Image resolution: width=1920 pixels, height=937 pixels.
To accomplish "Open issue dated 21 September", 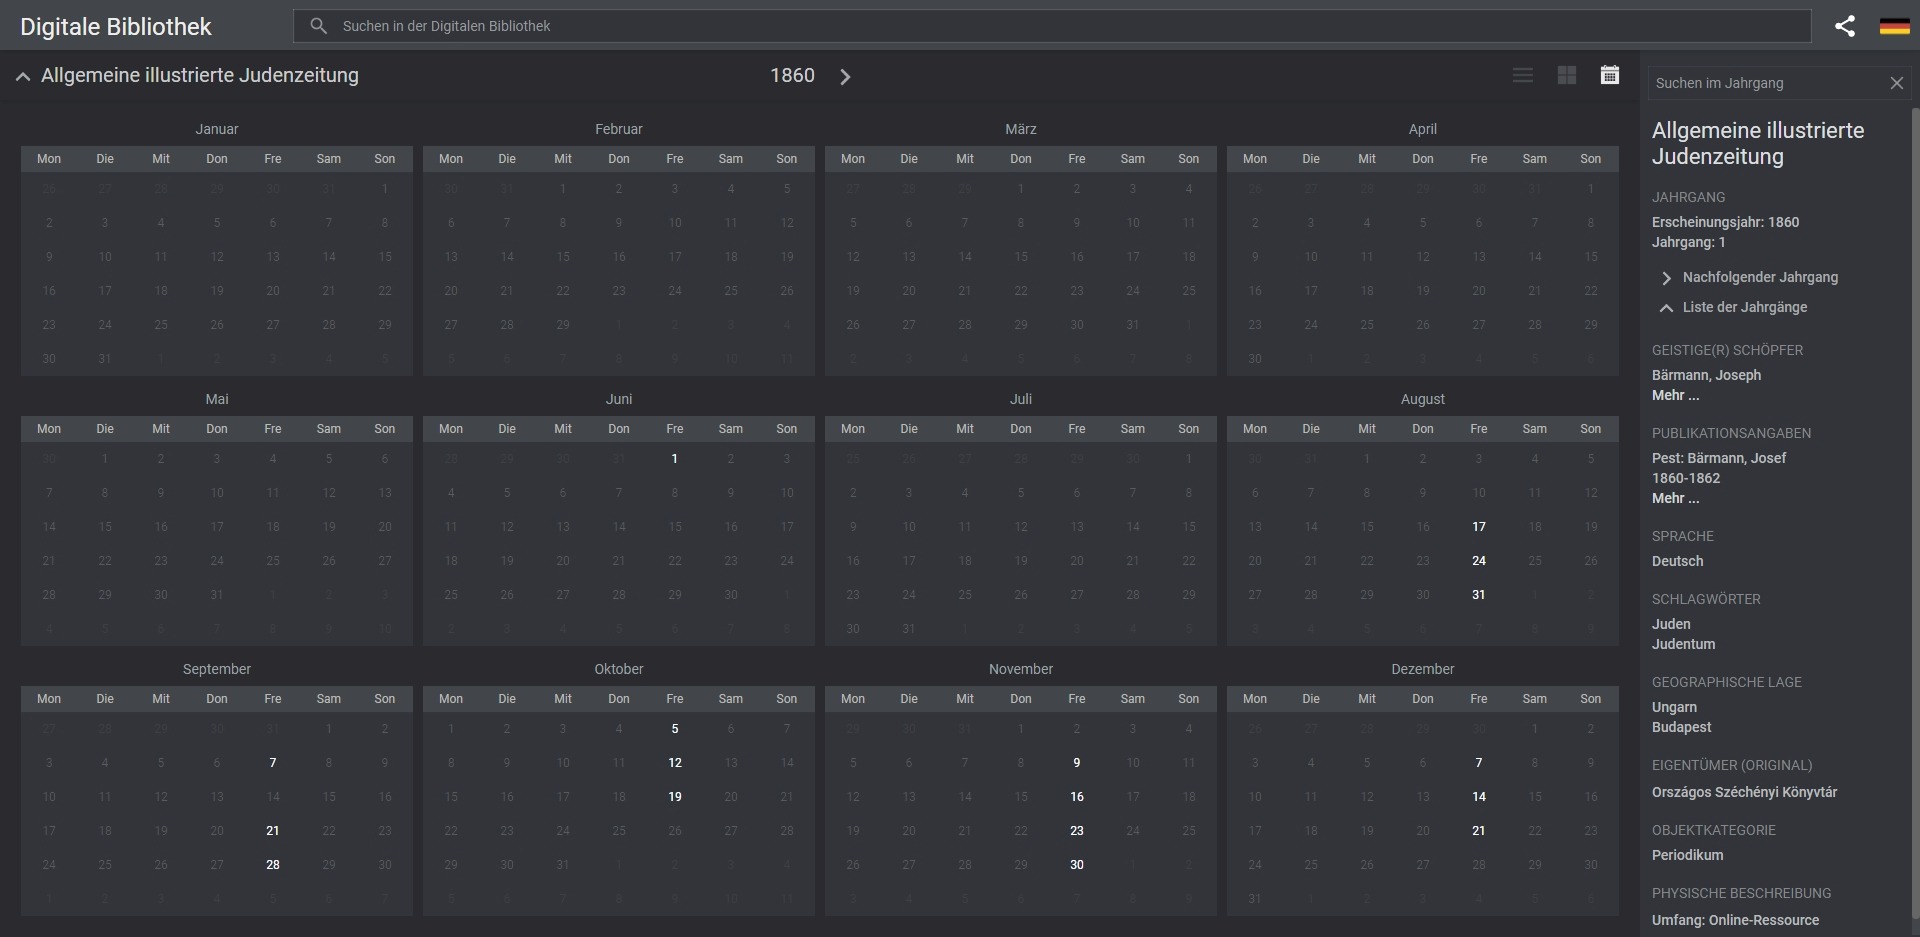I will point(273,831).
